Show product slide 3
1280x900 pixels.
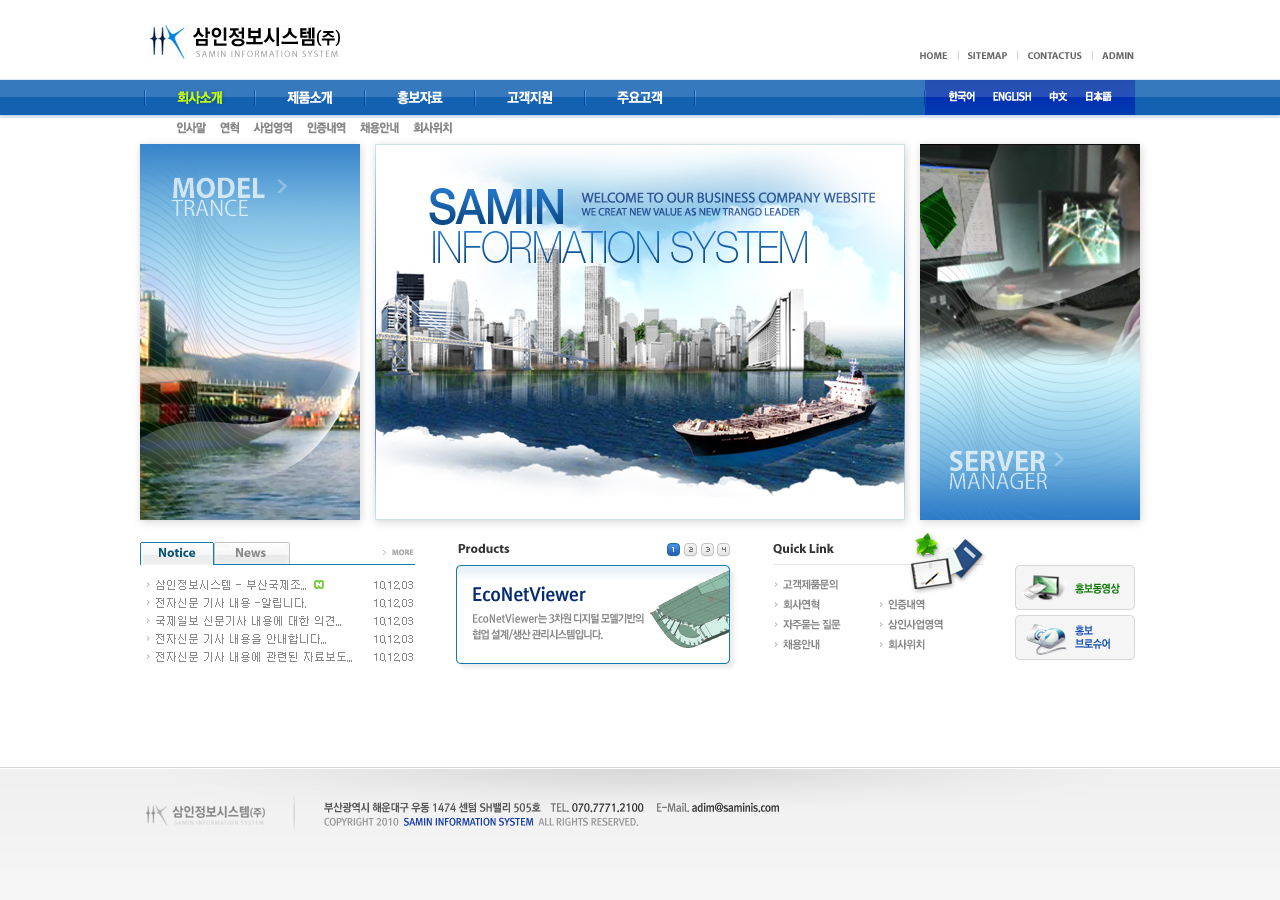(707, 549)
